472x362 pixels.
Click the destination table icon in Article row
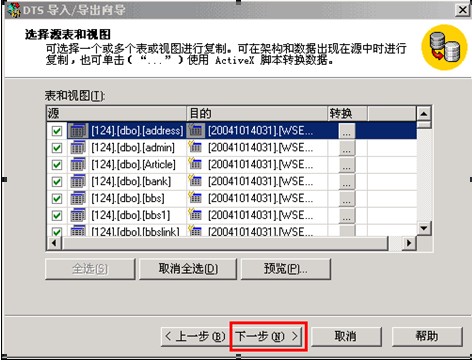[195, 164]
